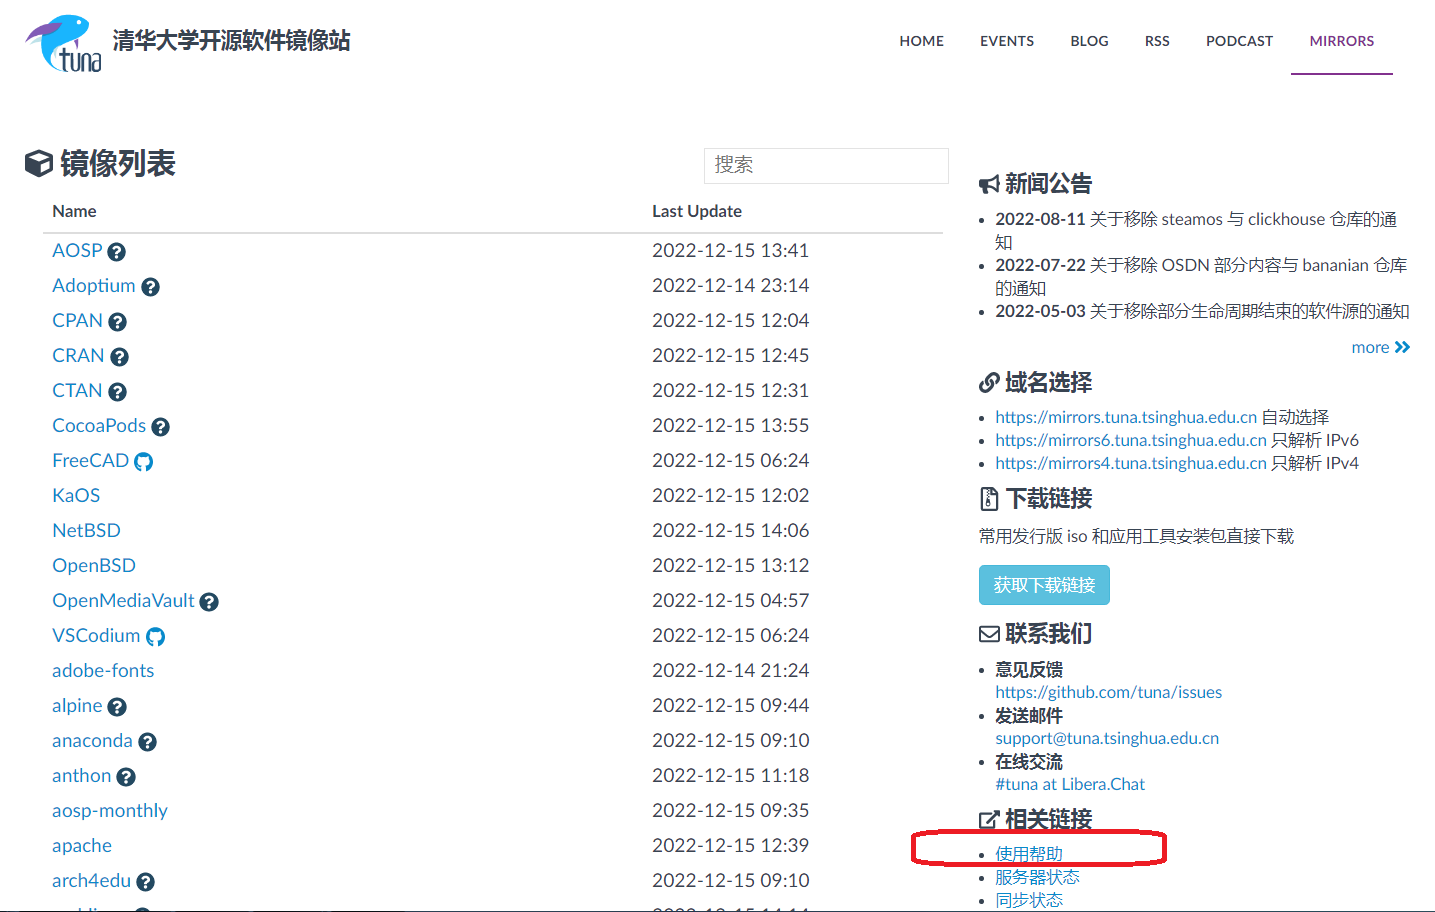Open the BLOG navigation item
The image size is (1435, 912).
point(1089,41)
